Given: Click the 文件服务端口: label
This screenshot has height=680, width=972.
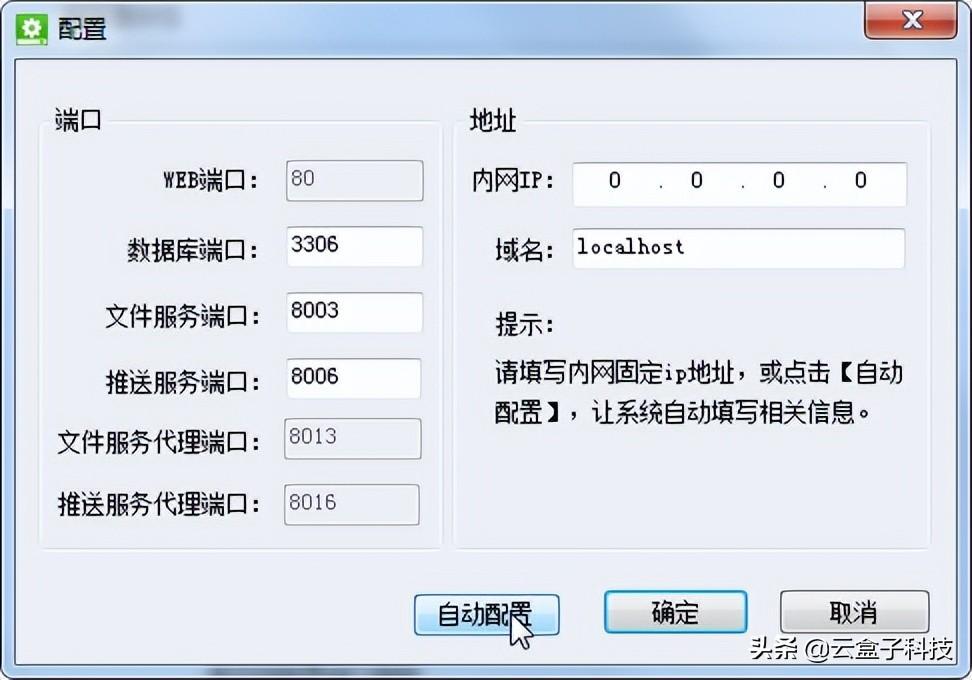Looking at the screenshot, I should point(182,316).
